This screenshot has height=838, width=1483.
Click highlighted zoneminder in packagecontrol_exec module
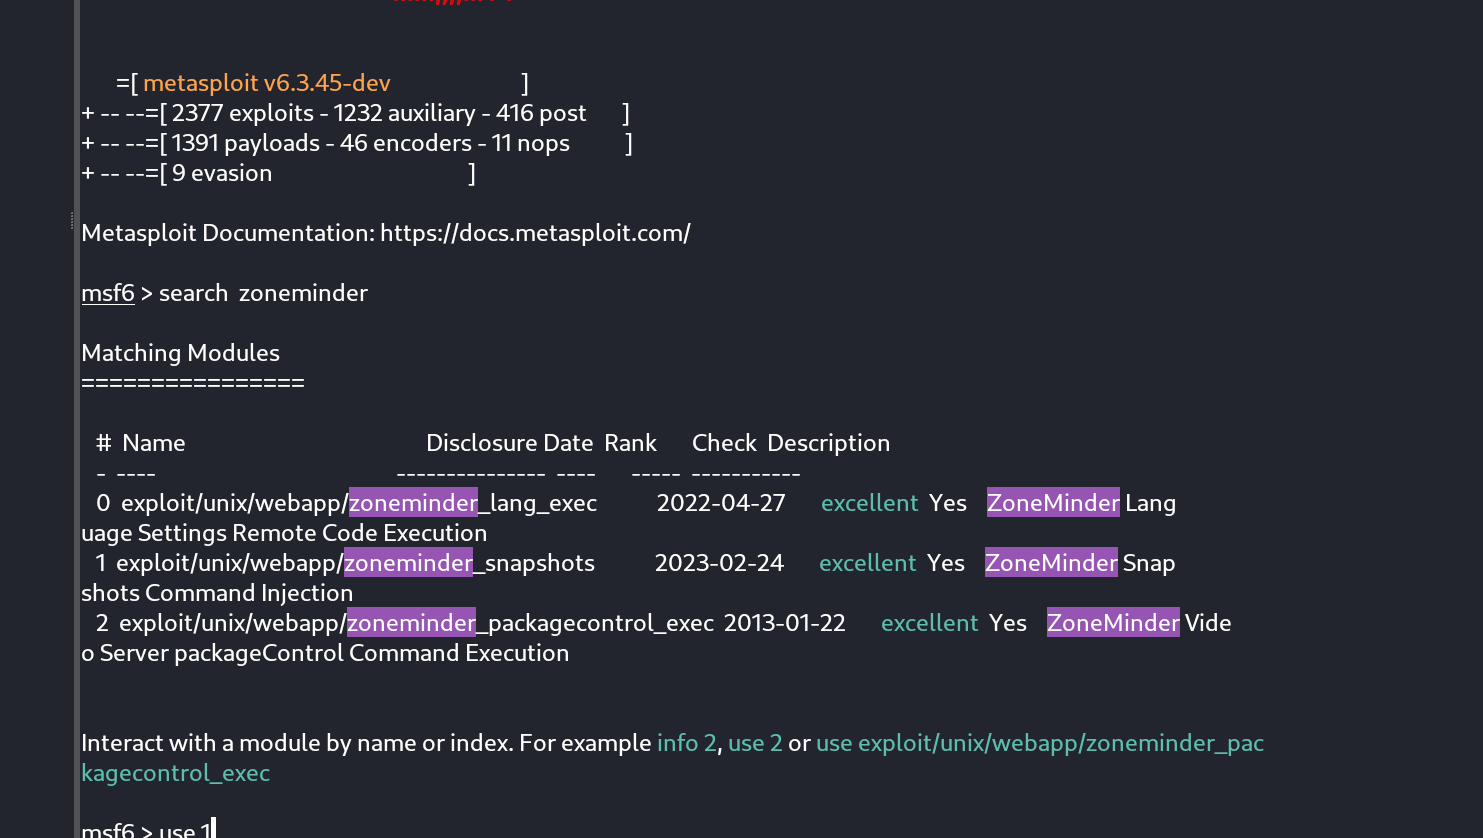coord(411,623)
